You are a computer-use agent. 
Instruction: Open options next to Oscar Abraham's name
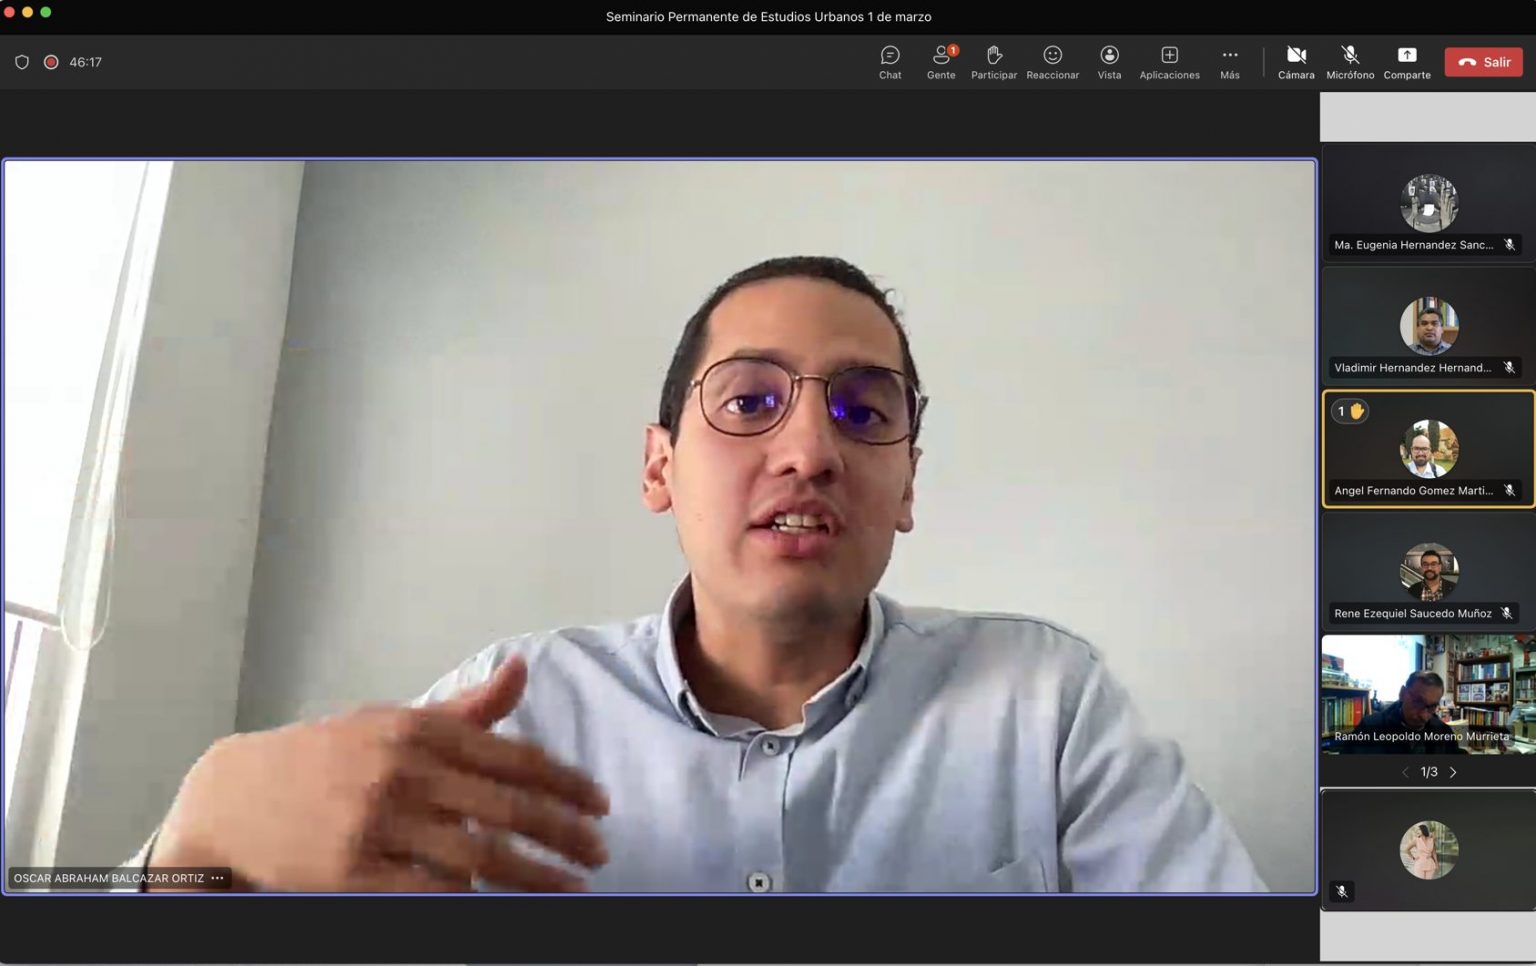(218, 878)
